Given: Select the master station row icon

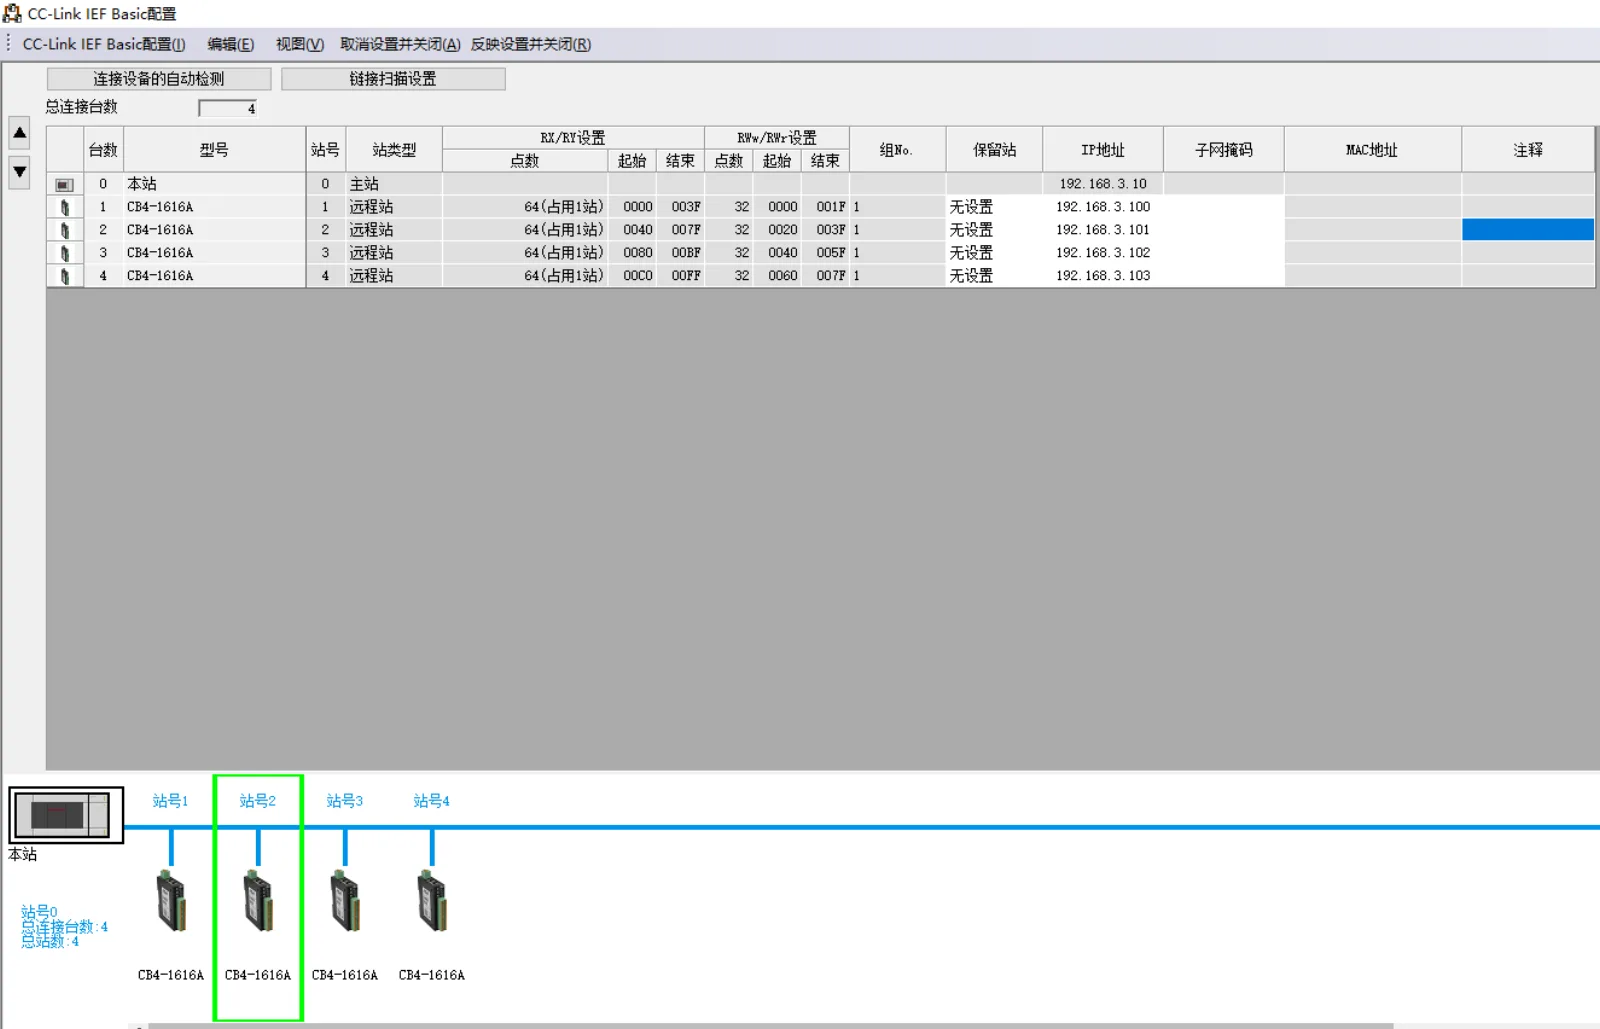Looking at the screenshot, I should [64, 184].
